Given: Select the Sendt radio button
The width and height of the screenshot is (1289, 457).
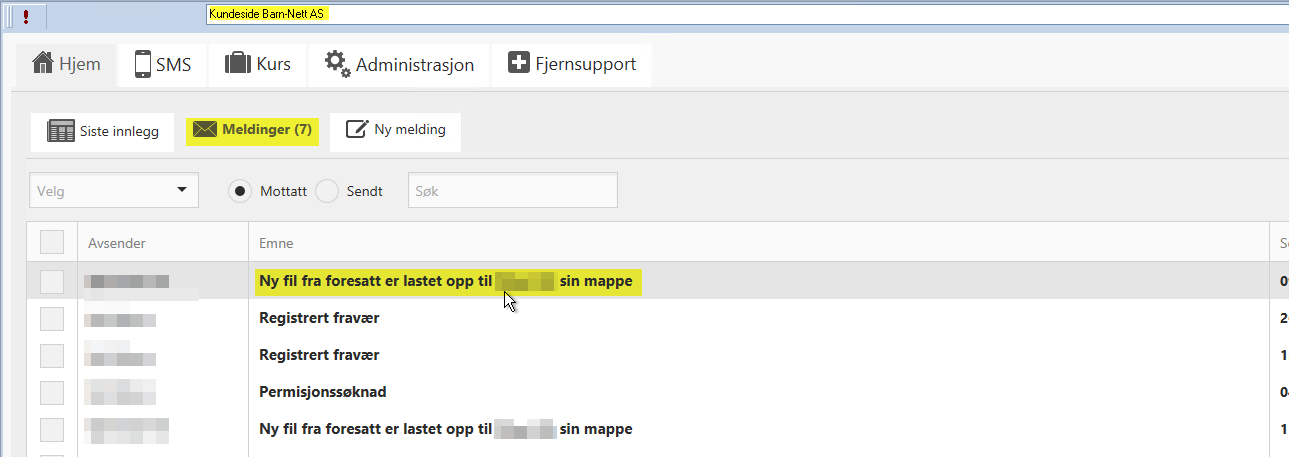Looking at the screenshot, I should coord(327,191).
